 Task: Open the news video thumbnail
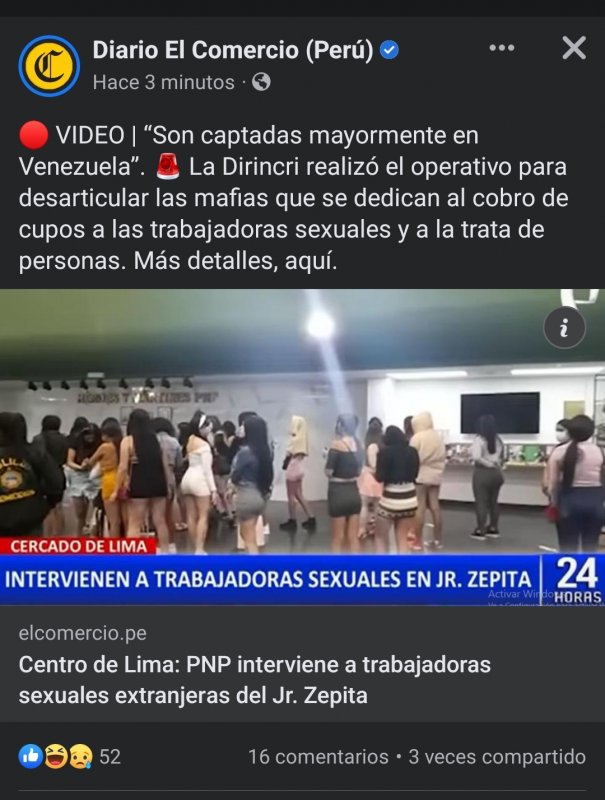click(302, 447)
